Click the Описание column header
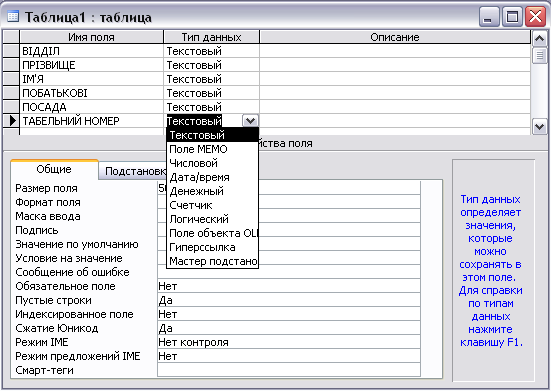The image size is (551, 391). (395, 37)
